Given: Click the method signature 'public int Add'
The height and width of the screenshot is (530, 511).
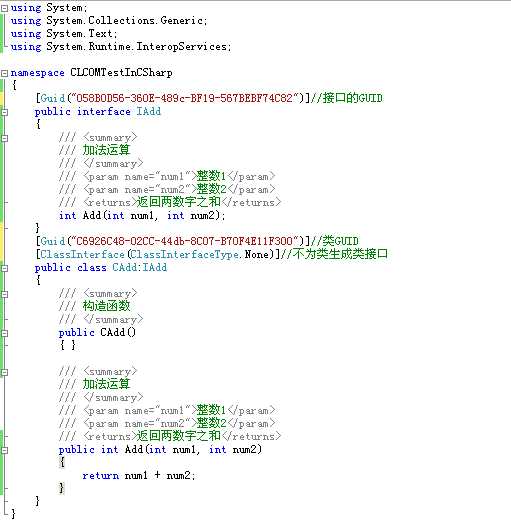Looking at the screenshot, I should point(160,450).
